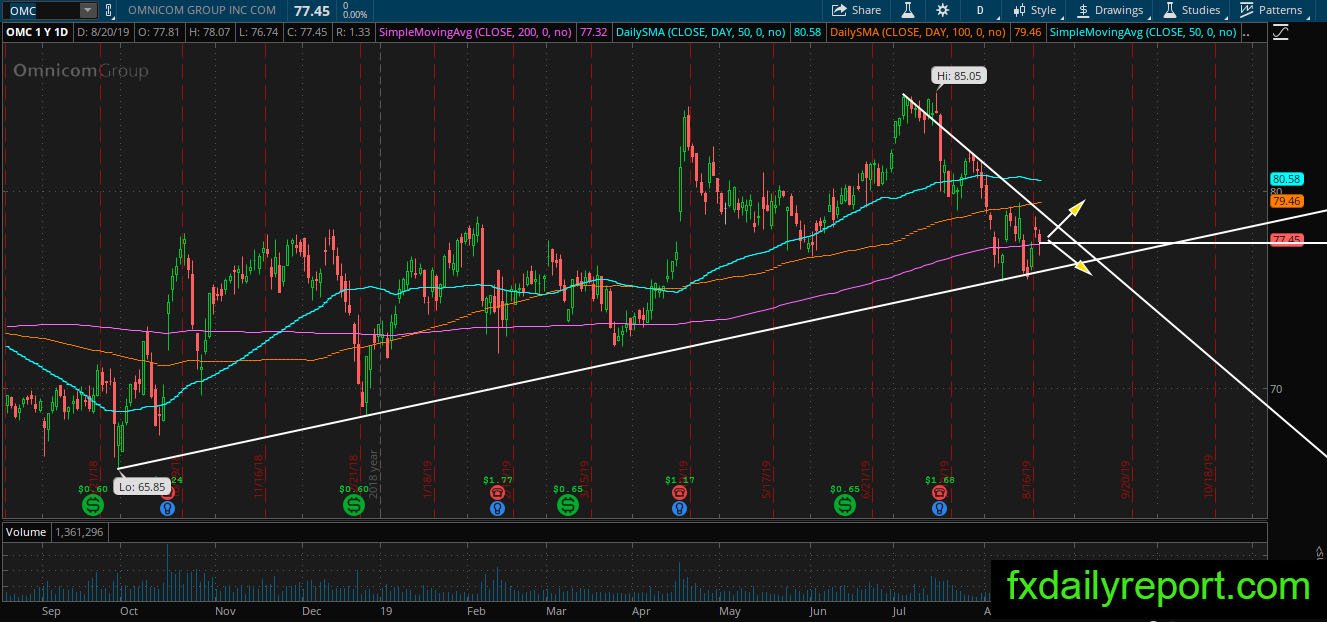Click the blue lightbulb icon below $1.17
This screenshot has width=1327, height=622.
[680, 509]
